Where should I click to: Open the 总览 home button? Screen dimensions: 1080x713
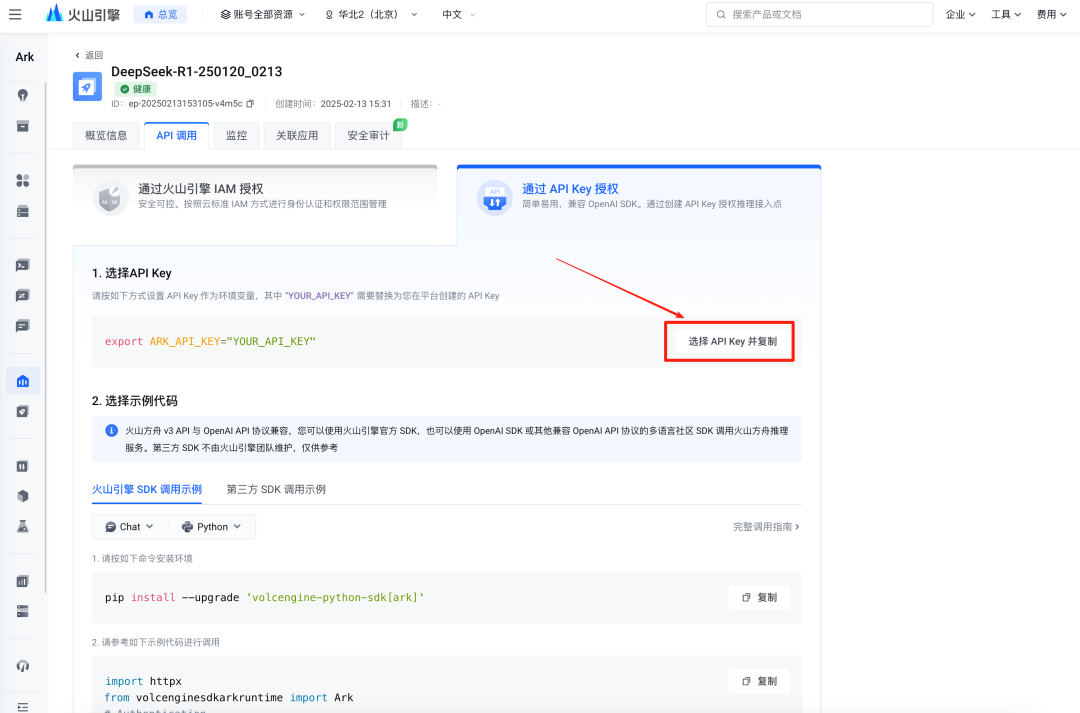click(x=160, y=14)
